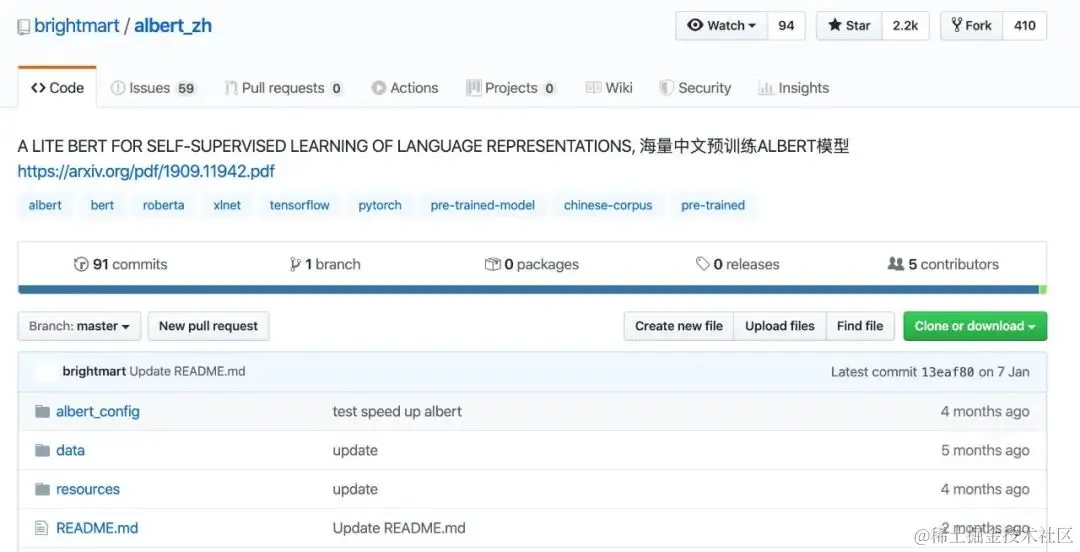Screen dimensions: 1080x552
Task: Star the repository
Action: click(849, 25)
